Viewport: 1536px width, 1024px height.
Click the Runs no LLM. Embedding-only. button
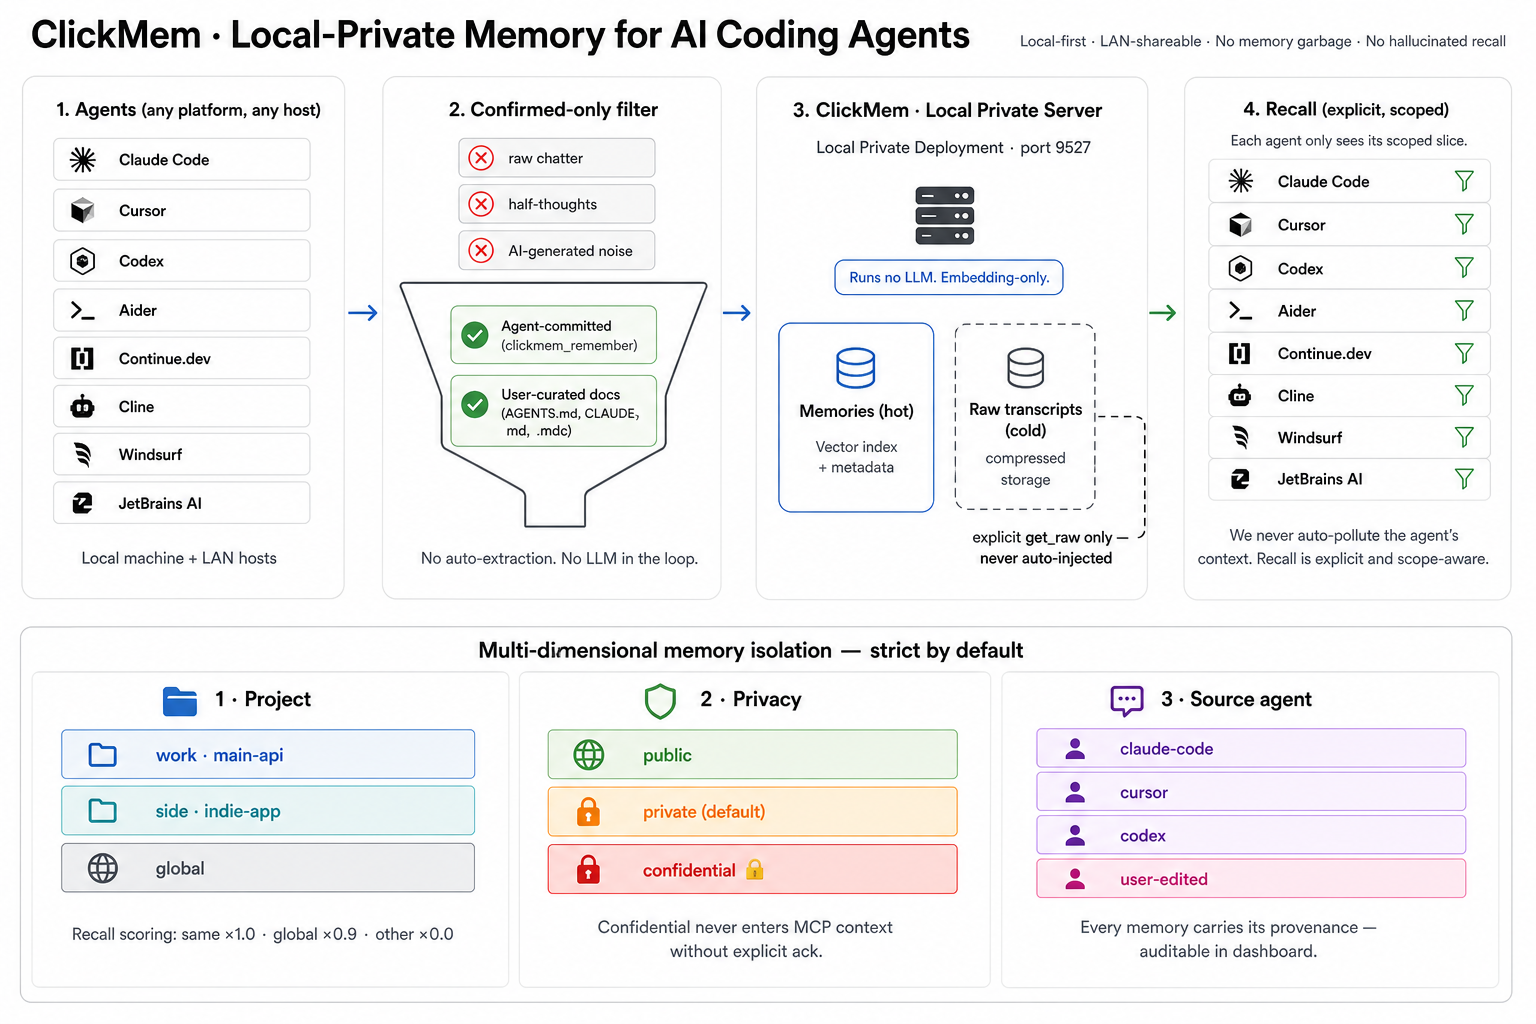pyautogui.click(x=949, y=277)
